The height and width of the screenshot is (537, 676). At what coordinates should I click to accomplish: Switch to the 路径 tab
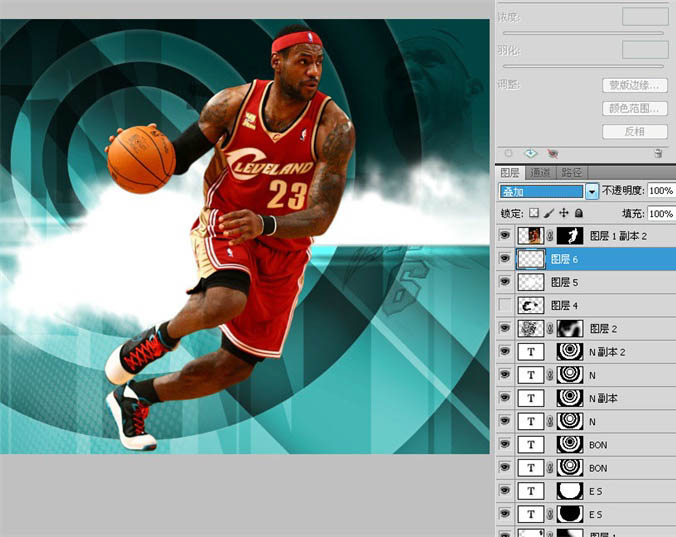click(x=572, y=173)
